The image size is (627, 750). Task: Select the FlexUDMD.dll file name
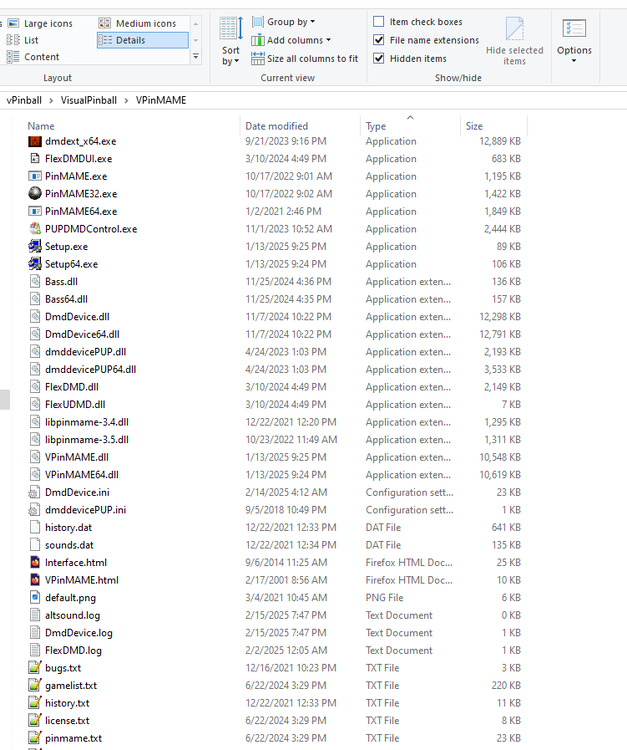pyautogui.click(x=75, y=405)
